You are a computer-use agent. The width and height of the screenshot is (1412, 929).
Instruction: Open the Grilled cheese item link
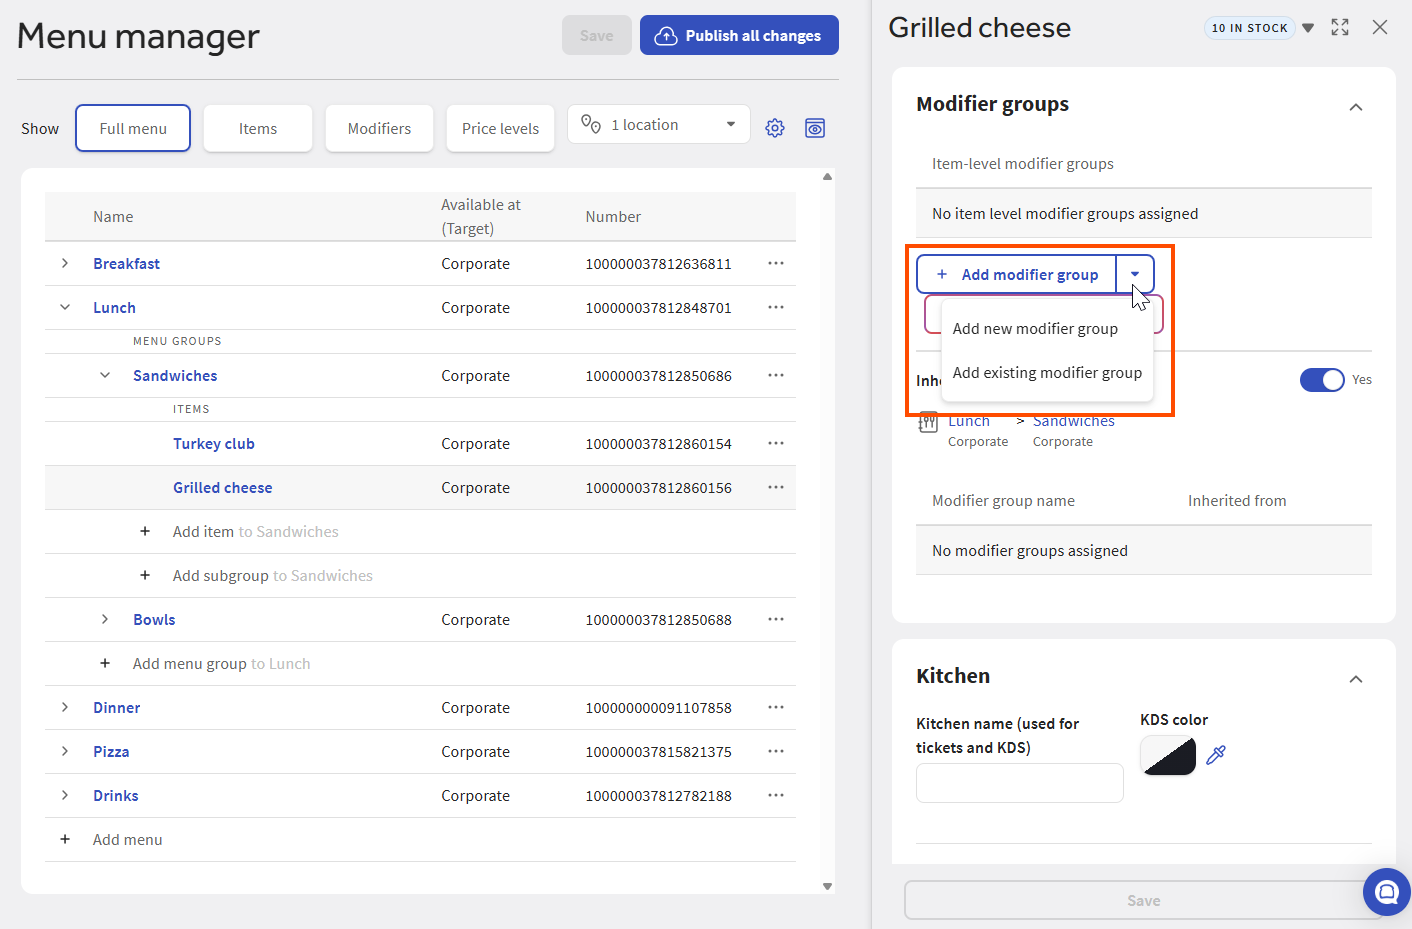222,488
